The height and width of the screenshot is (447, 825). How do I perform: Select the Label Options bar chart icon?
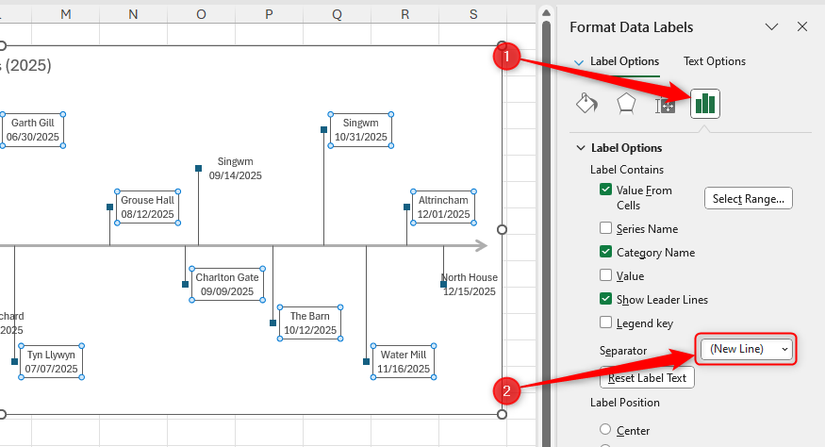(705, 103)
